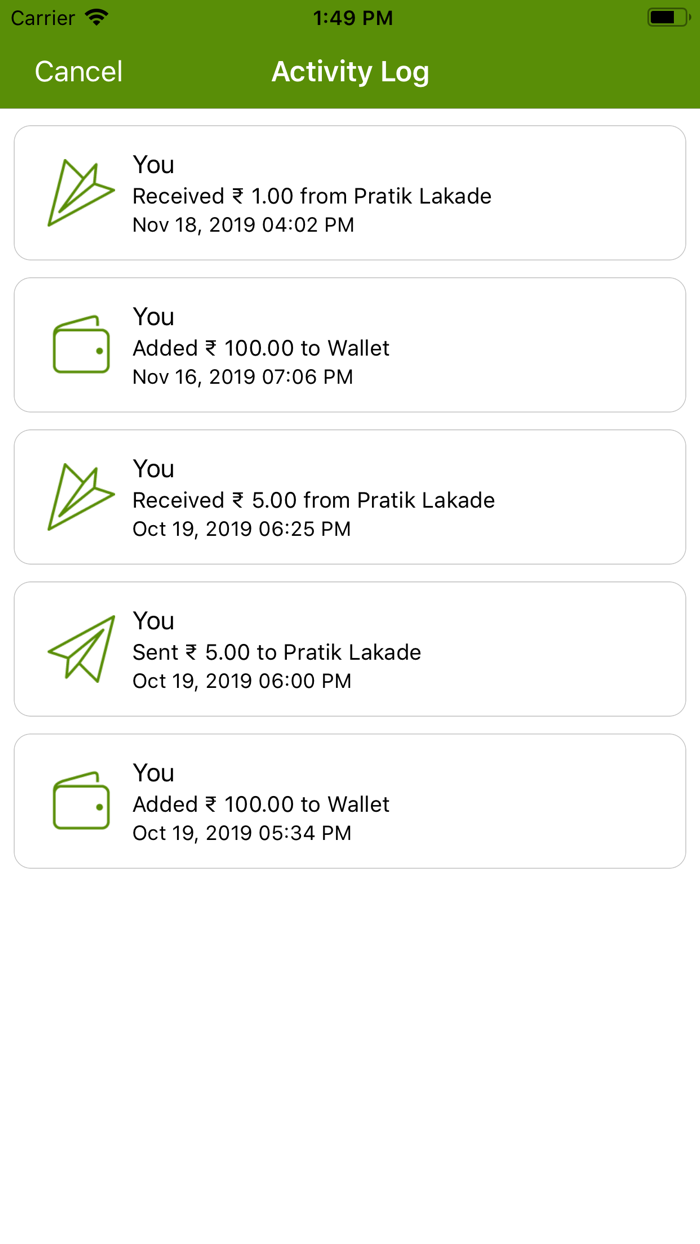This screenshot has height=1244, width=700.
Task: Click the Wi-Fi icon in status bar
Action: click(x=96, y=18)
